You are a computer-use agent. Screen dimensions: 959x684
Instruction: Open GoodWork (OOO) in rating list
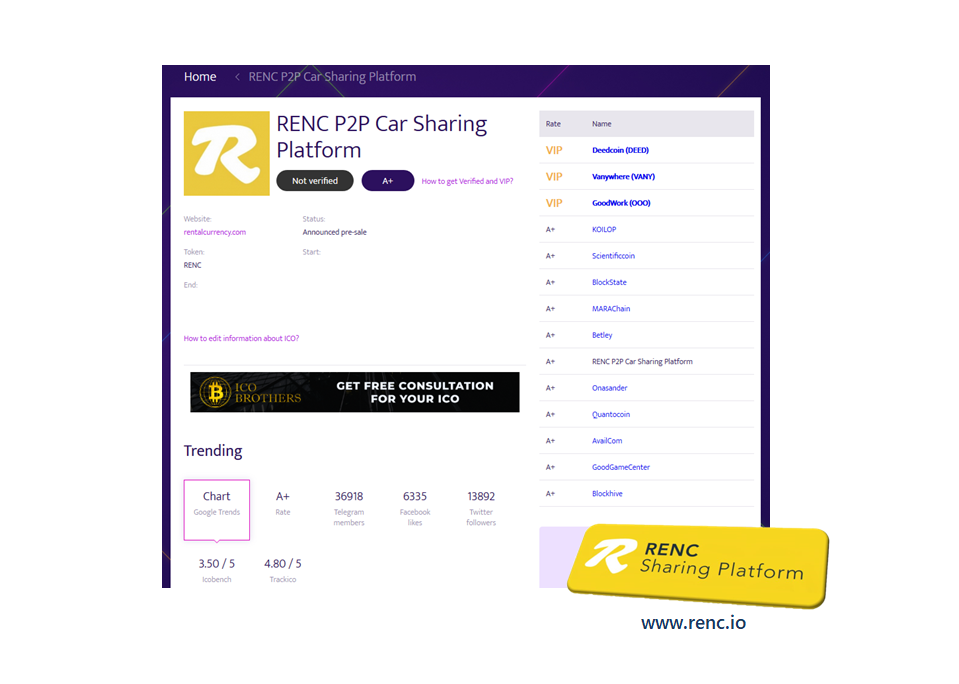621,203
